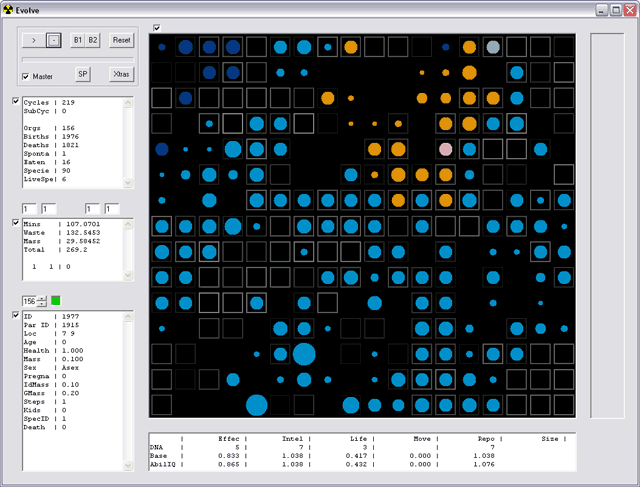Image resolution: width=640 pixels, height=487 pixels.
Task: Uncheck the checkbox above the organism grid
Action: (x=157, y=28)
